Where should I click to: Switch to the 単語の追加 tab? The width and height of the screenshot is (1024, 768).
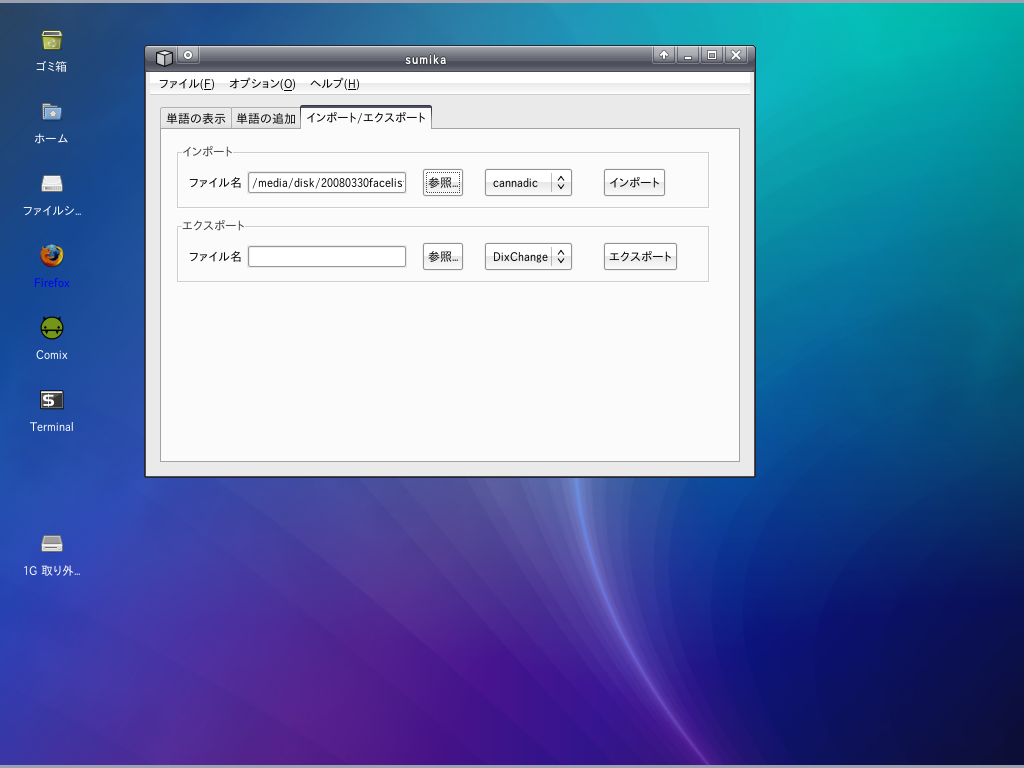pyautogui.click(x=266, y=118)
